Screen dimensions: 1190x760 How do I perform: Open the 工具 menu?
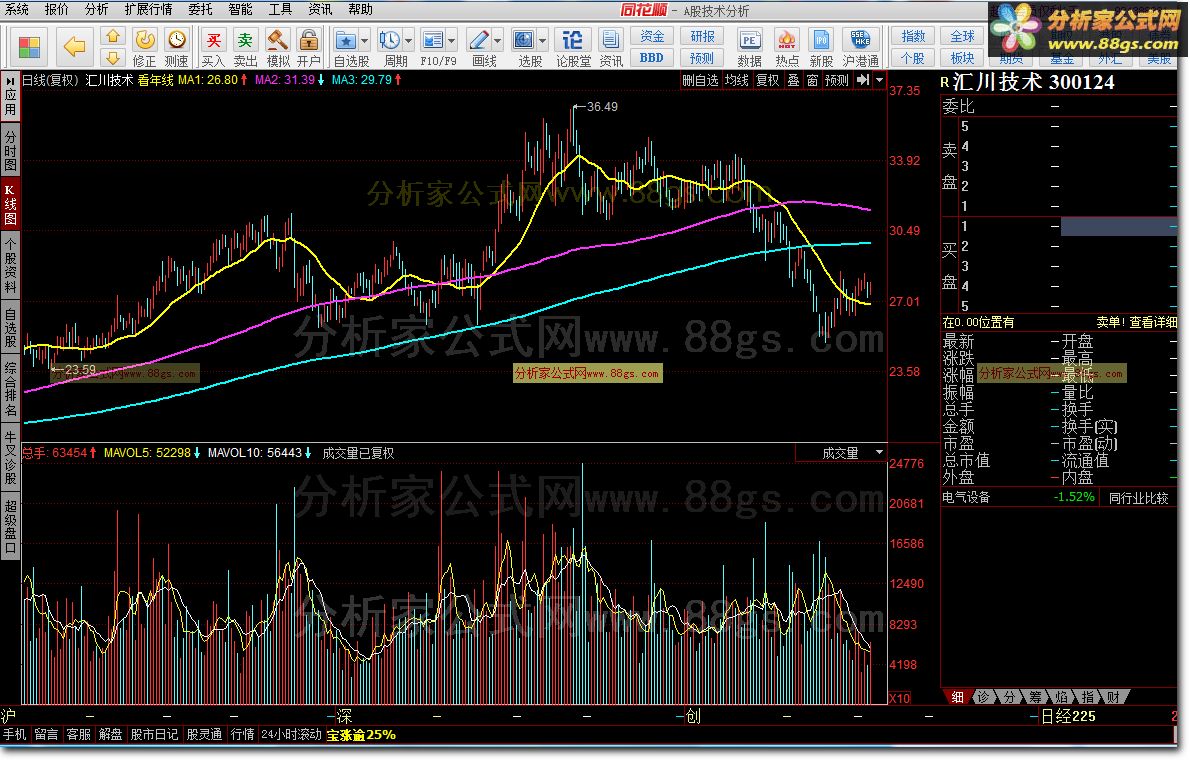pyautogui.click(x=280, y=9)
